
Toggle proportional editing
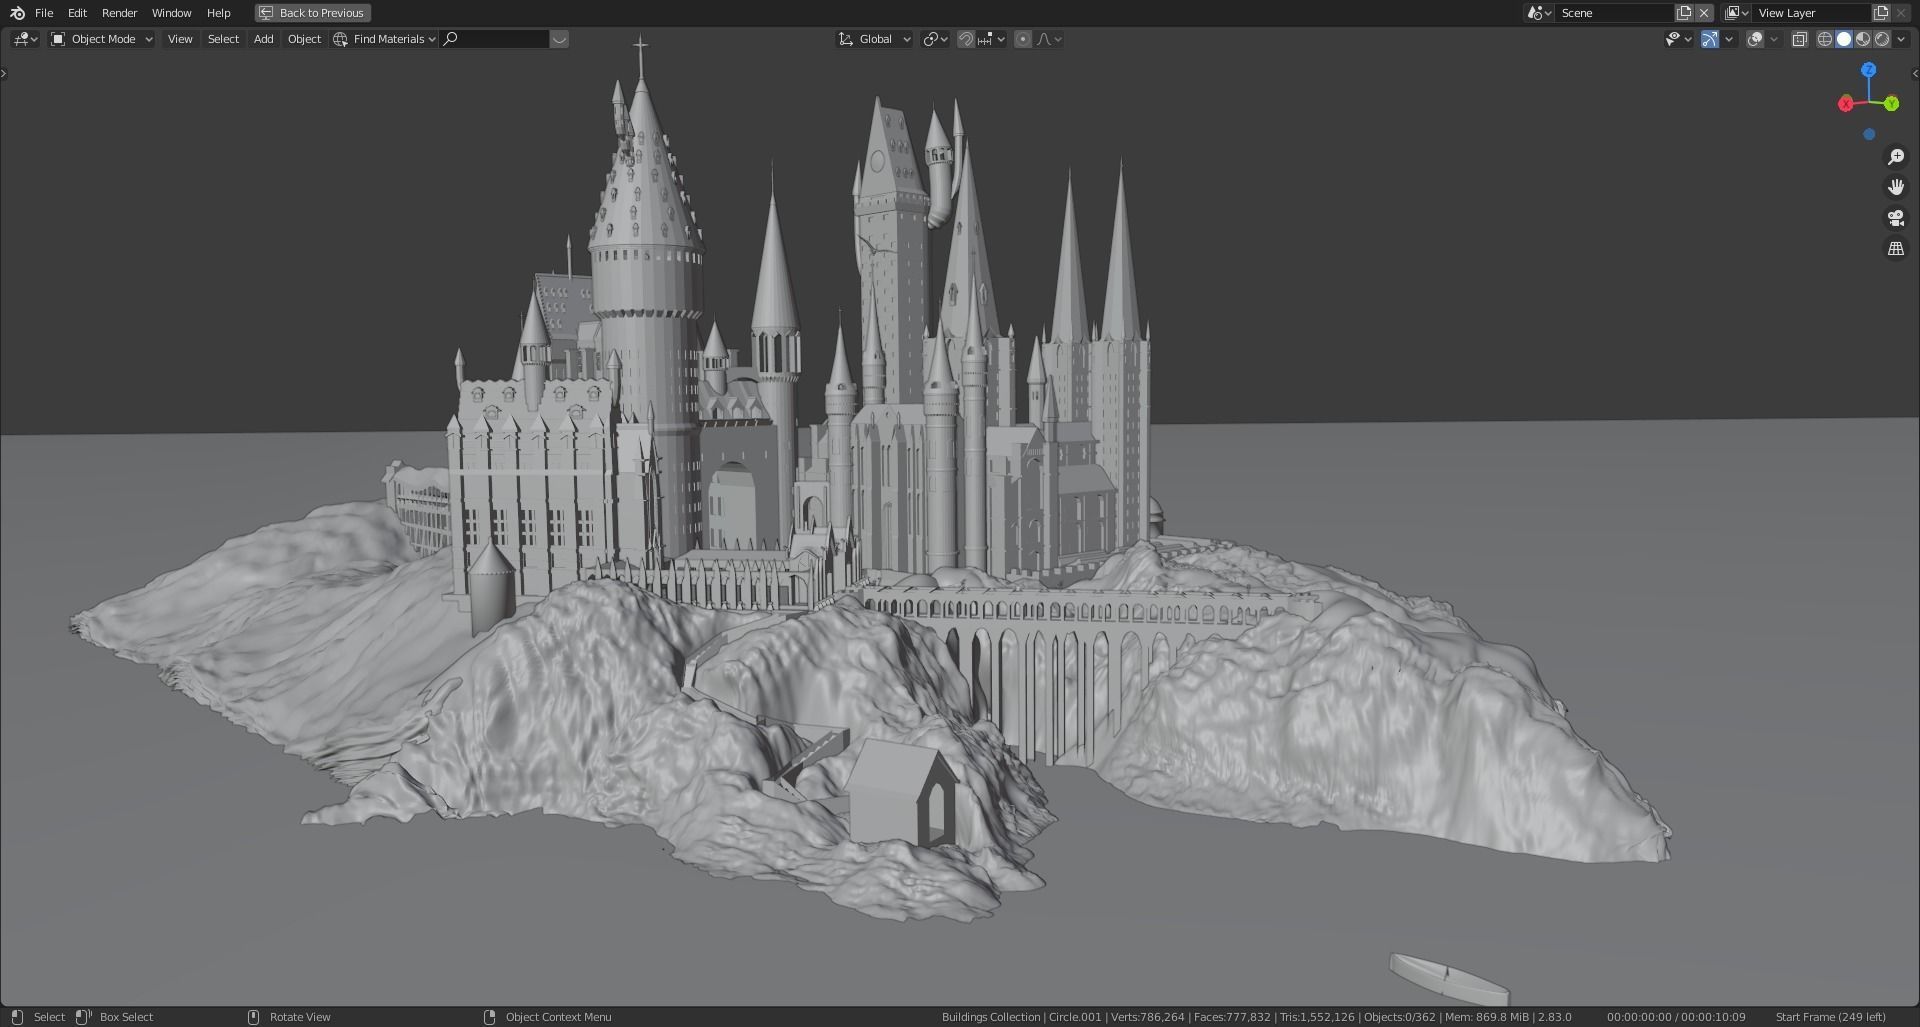pyautogui.click(x=1023, y=39)
